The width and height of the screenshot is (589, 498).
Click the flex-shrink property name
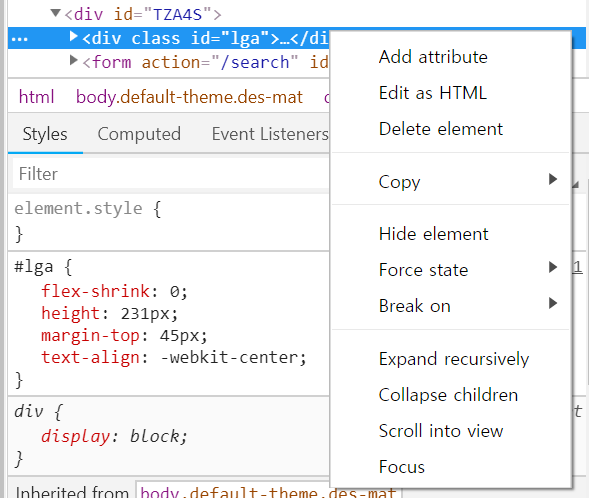(x=95, y=291)
